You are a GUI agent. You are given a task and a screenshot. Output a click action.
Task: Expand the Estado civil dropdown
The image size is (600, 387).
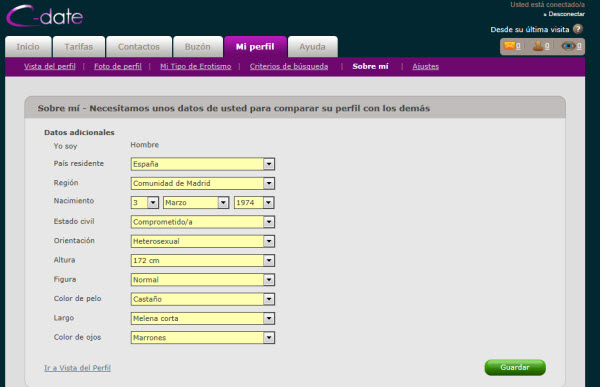tap(203, 222)
